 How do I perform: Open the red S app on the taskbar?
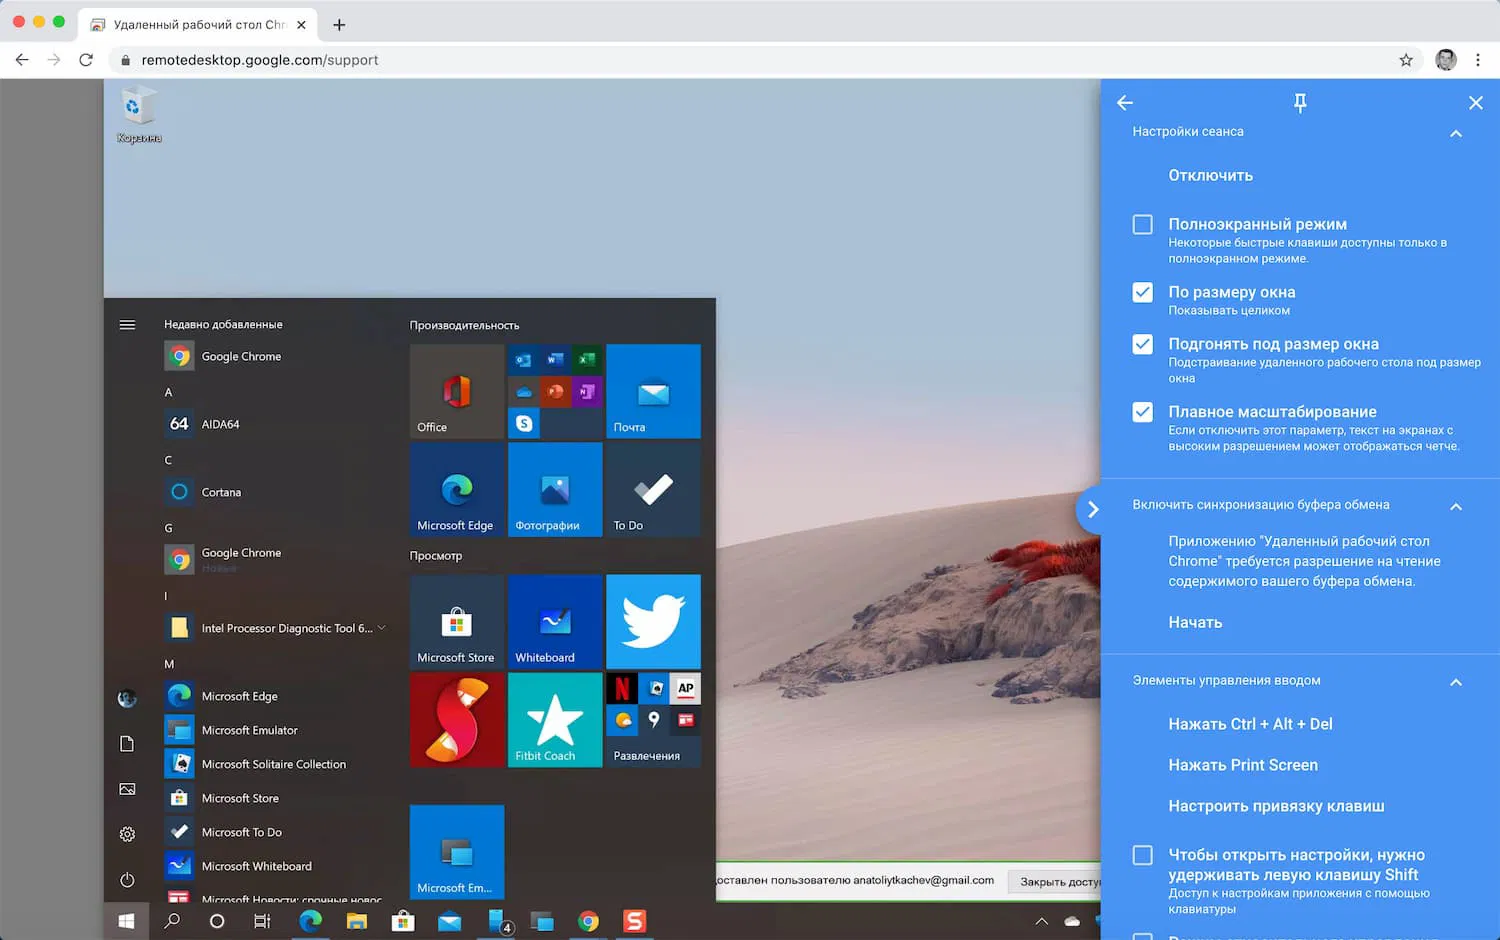[634, 921]
